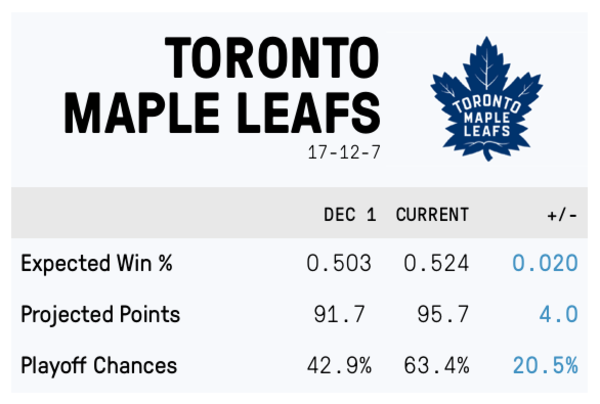The width and height of the screenshot is (600, 404).
Task: Click the 0.020 change value
Action: click(x=545, y=264)
